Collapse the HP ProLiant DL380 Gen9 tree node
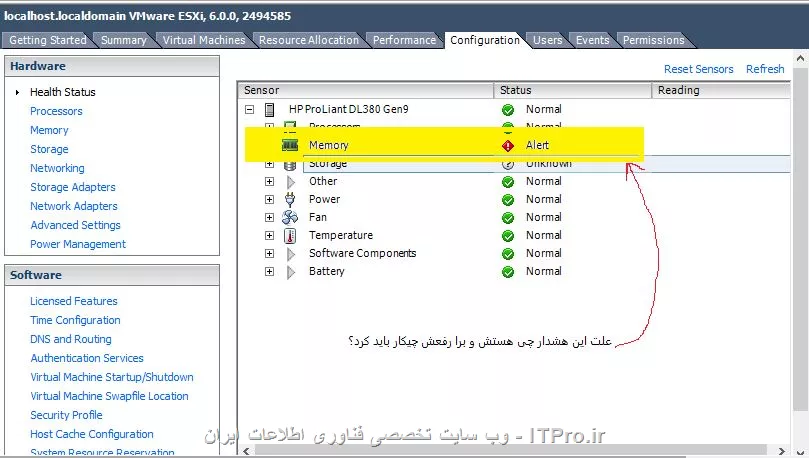The width and height of the screenshot is (809, 458). click(250, 109)
